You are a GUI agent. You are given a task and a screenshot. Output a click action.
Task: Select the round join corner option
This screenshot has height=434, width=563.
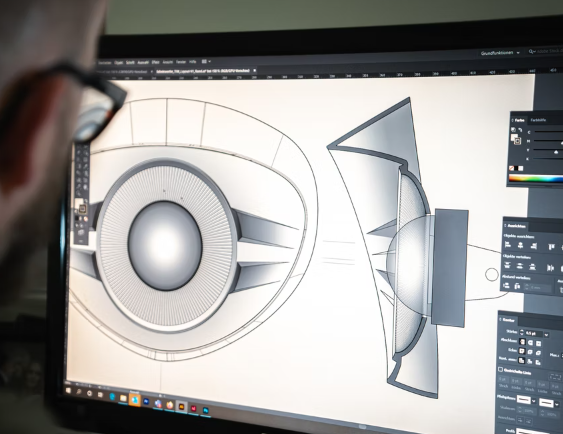tap(530, 352)
